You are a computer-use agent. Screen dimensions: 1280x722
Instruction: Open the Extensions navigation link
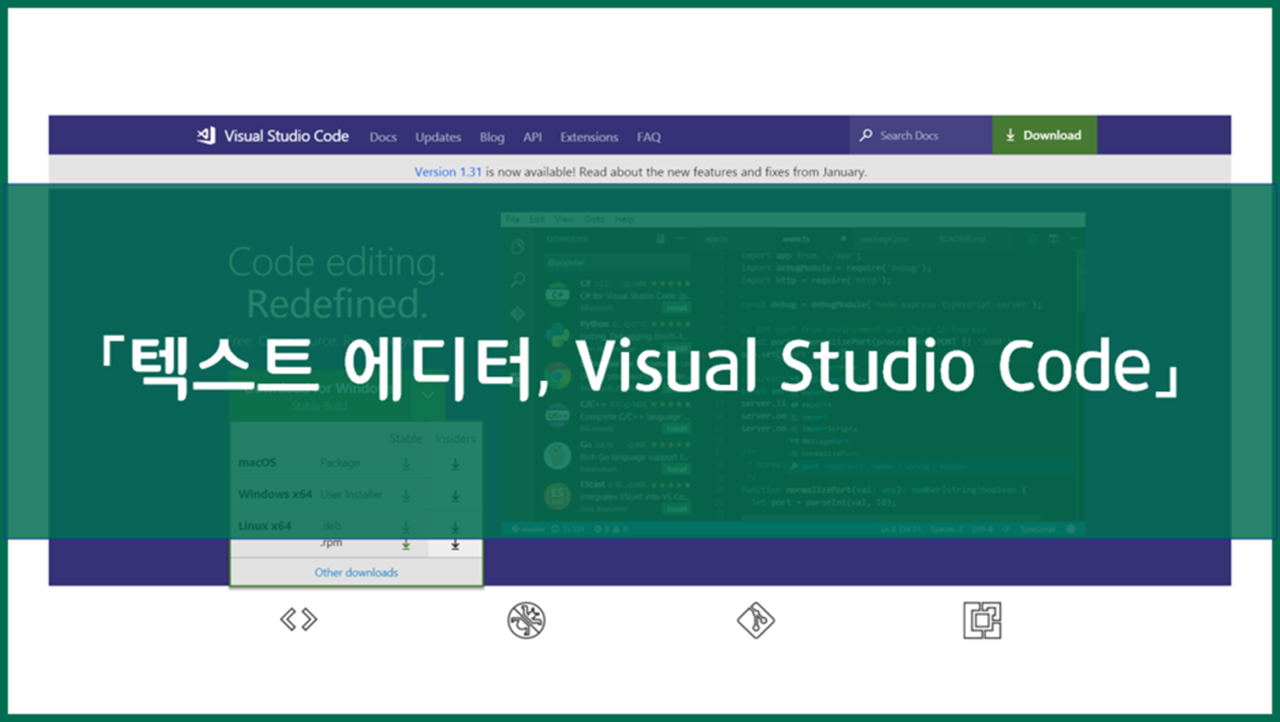click(589, 137)
